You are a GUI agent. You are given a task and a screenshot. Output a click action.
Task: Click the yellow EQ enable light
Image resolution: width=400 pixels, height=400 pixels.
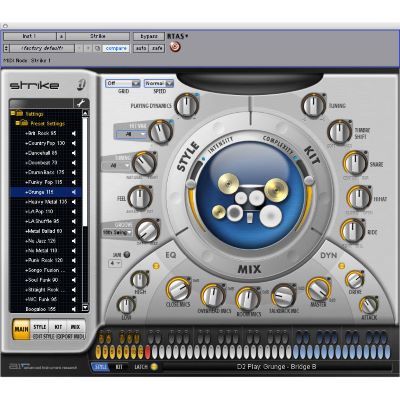pos(156,266)
